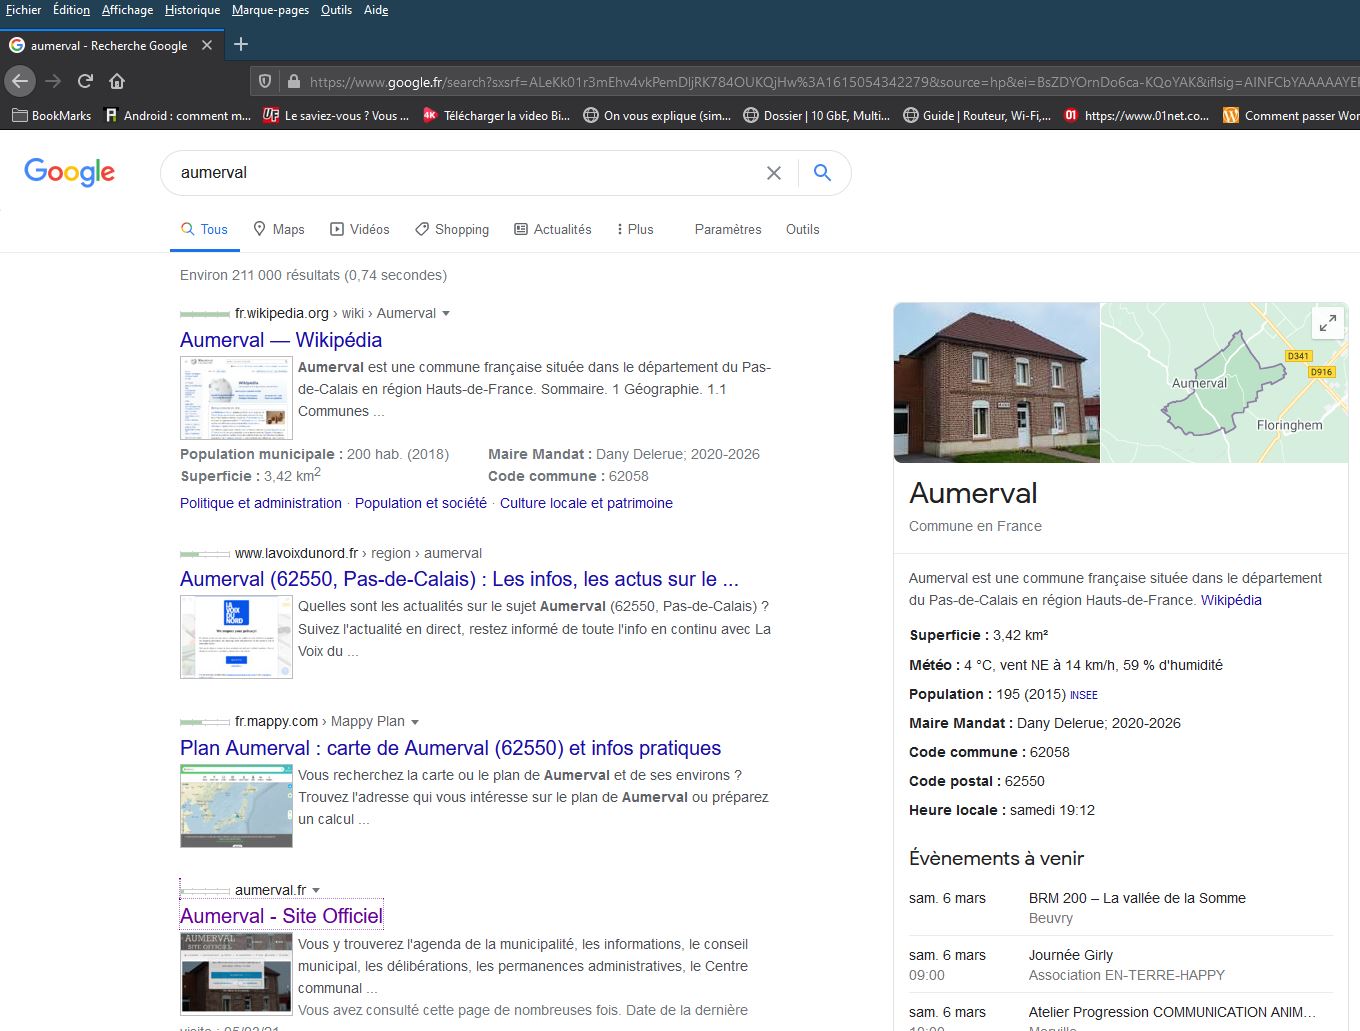Open the INSEE population source link
The width and height of the screenshot is (1360, 1031).
(x=1084, y=695)
